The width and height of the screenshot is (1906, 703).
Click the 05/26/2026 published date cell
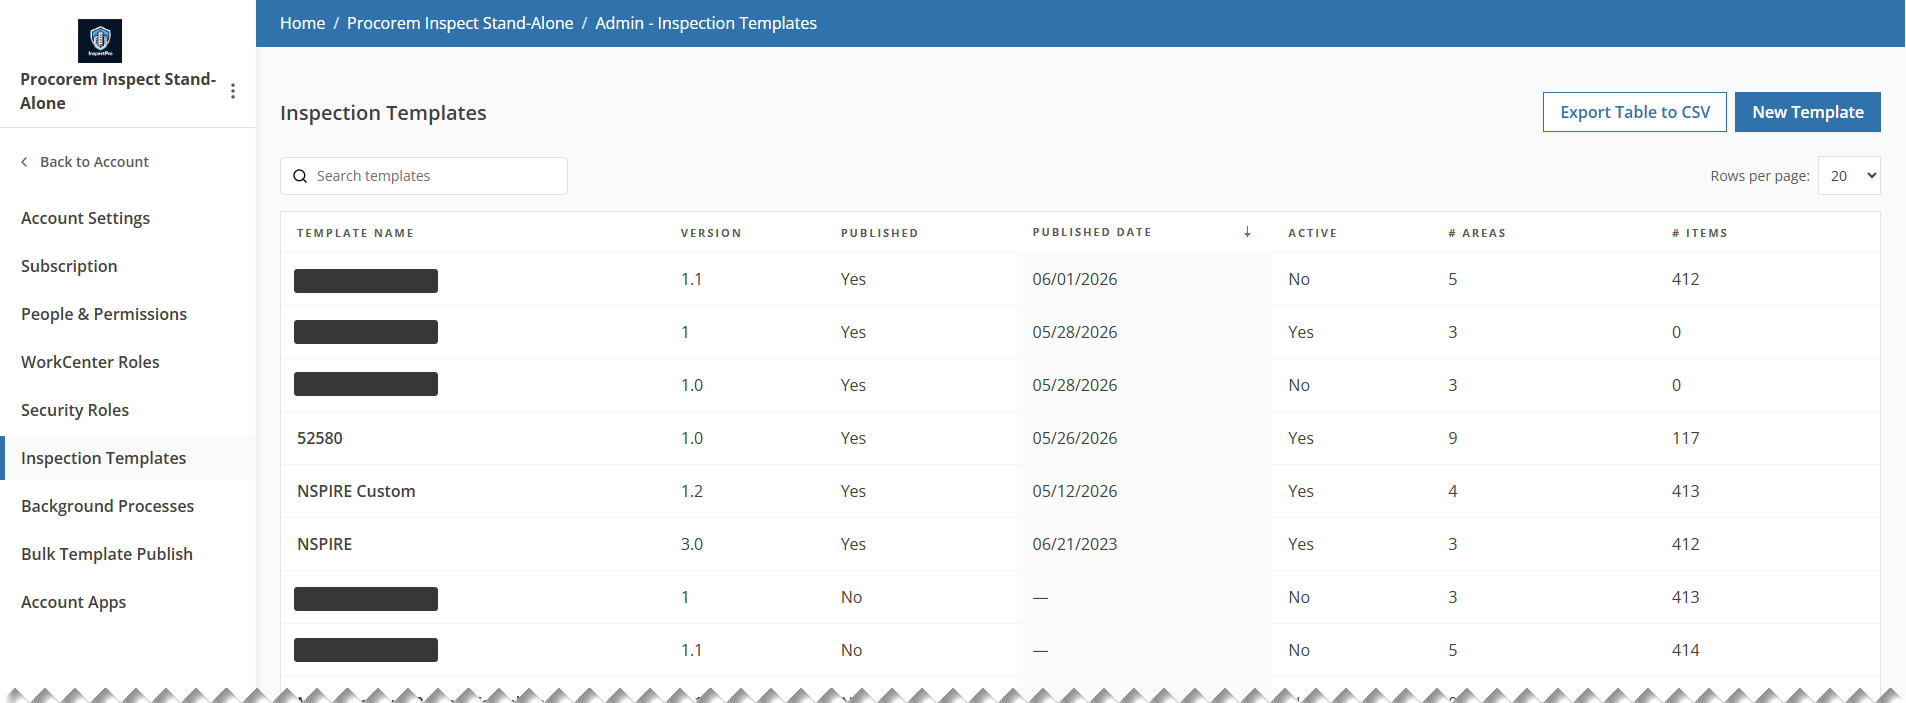click(1075, 438)
